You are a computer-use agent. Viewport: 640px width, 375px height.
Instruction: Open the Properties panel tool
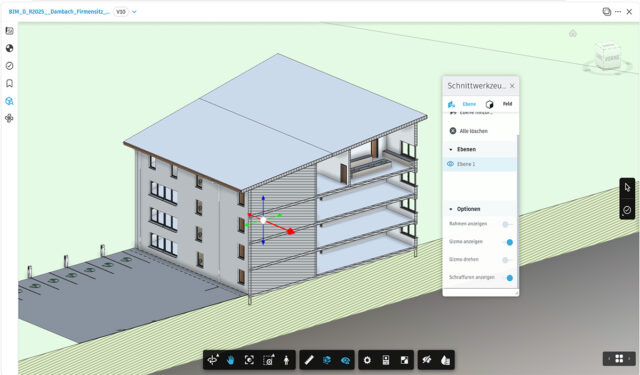point(386,359)
